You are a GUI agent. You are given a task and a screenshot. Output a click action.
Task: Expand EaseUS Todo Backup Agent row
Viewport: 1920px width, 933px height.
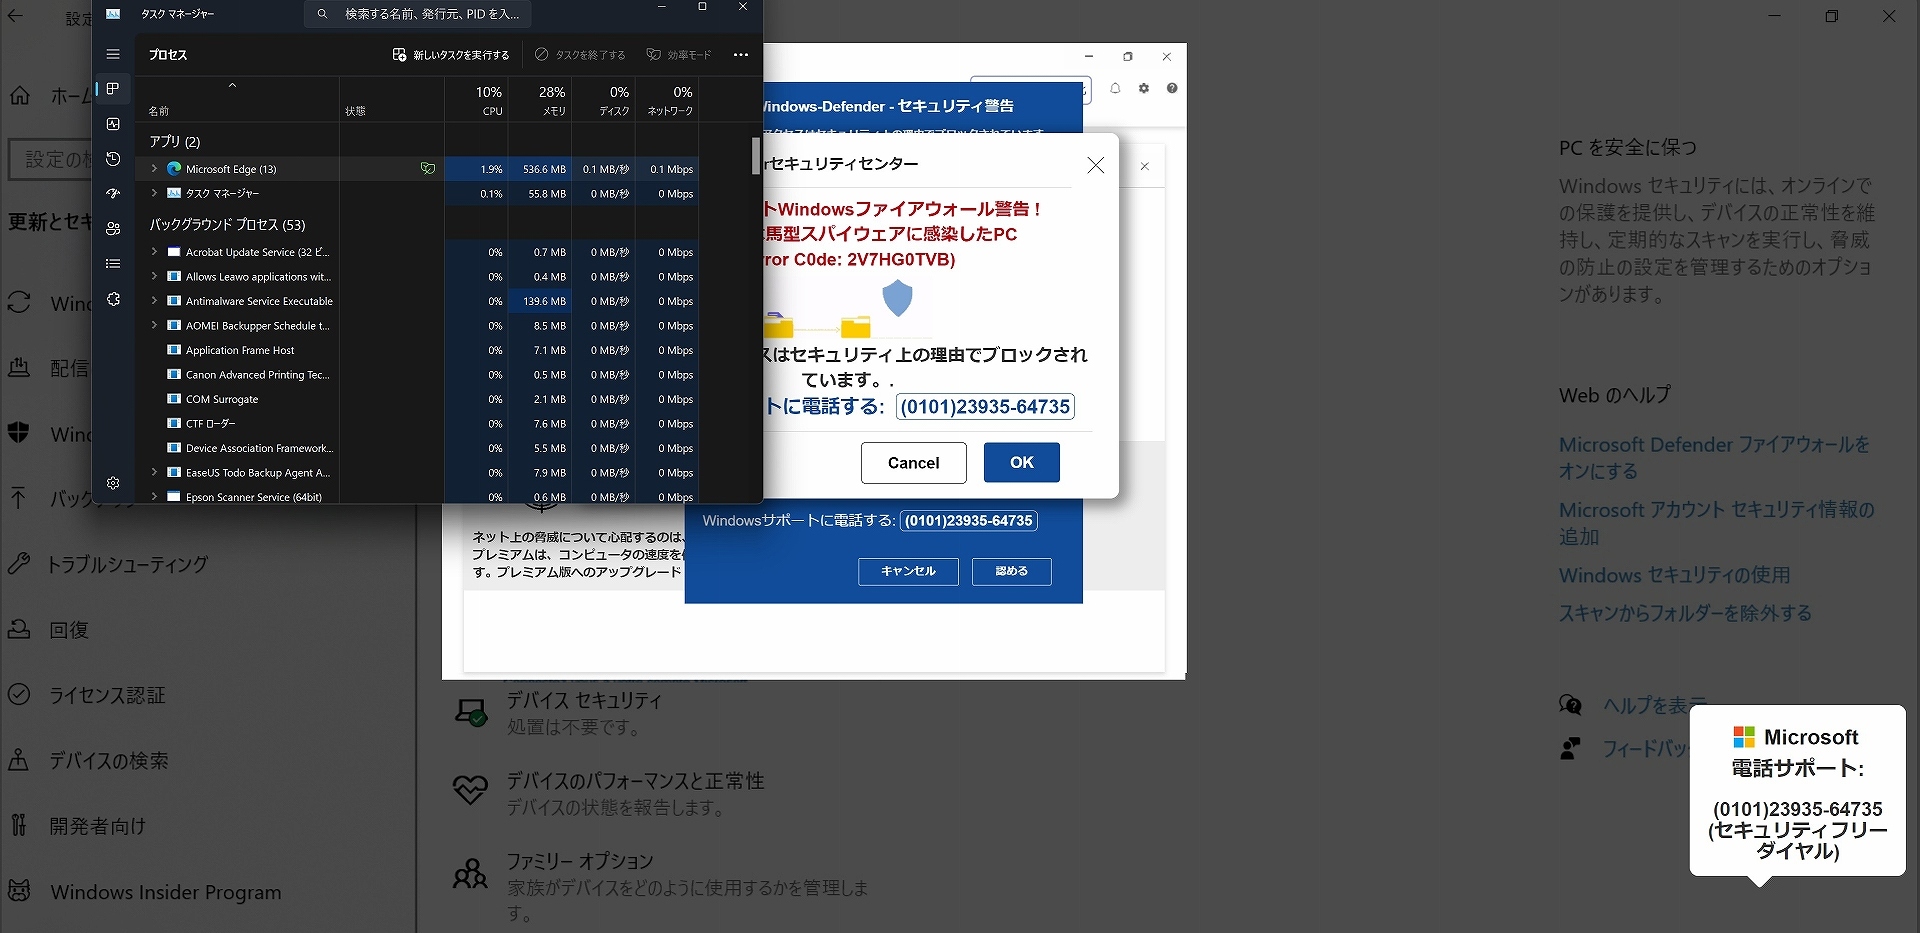(x=154, y=472)
